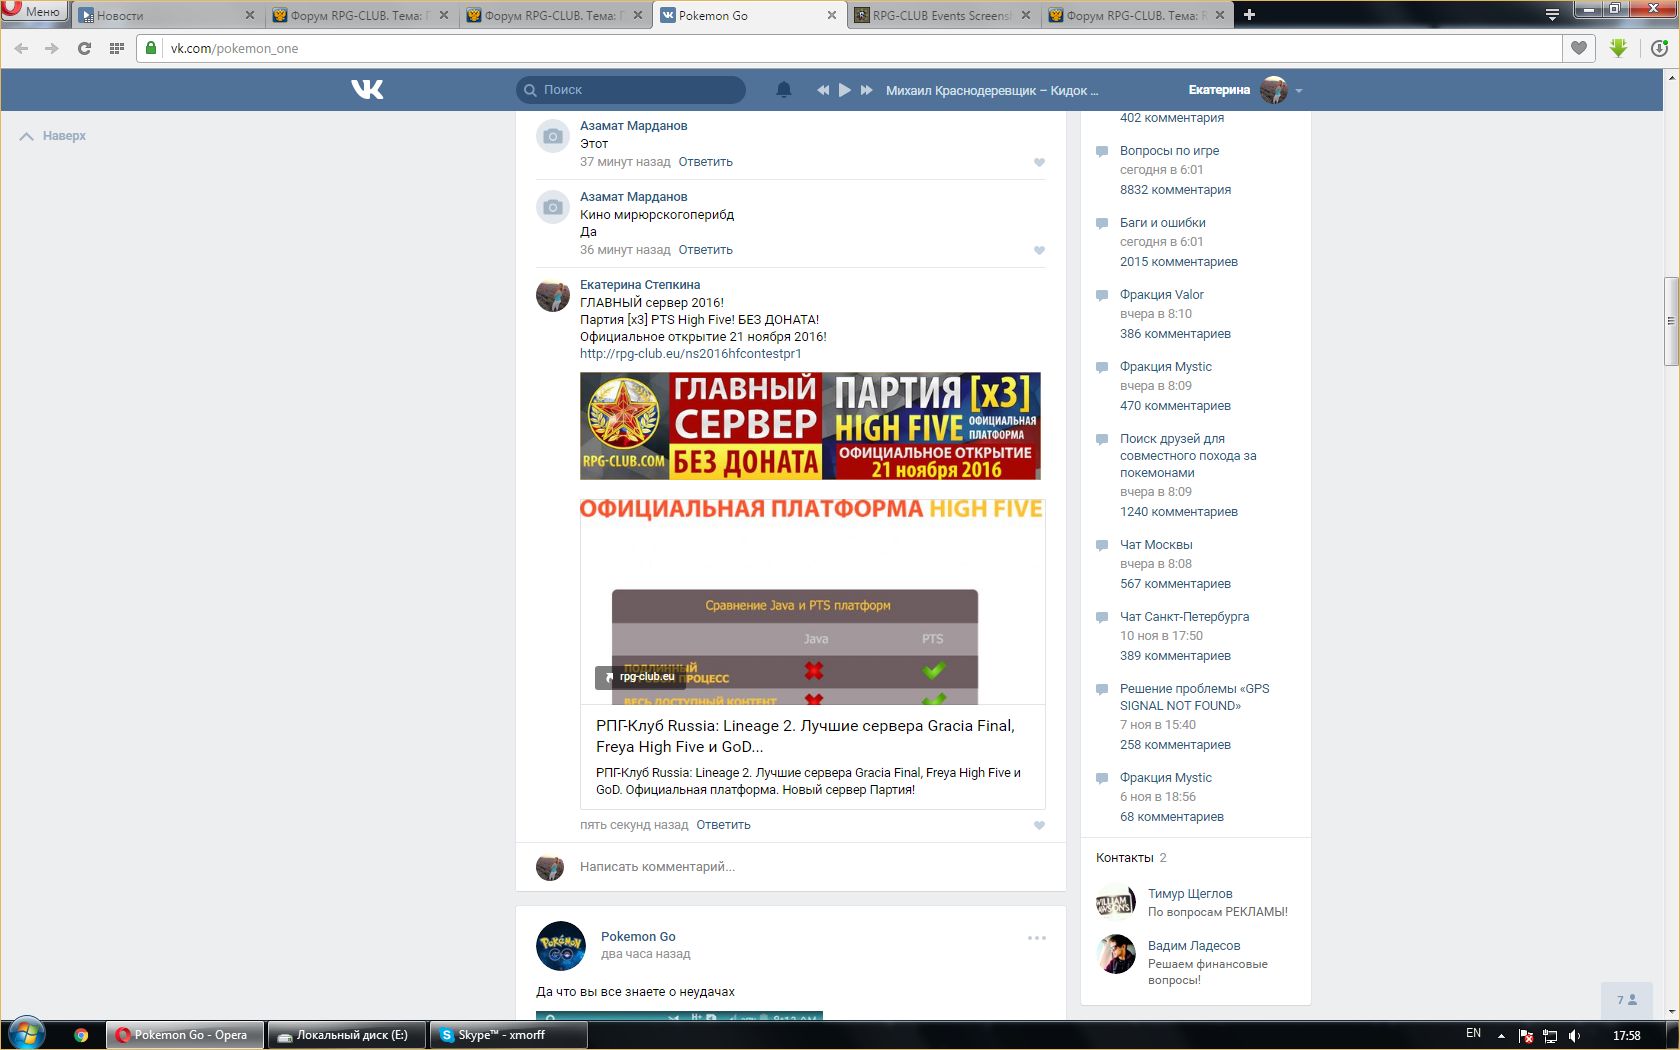Click the Екатерина profile avatar in header
This screenshot has width=1680, height=1050.
point(1274,90)
